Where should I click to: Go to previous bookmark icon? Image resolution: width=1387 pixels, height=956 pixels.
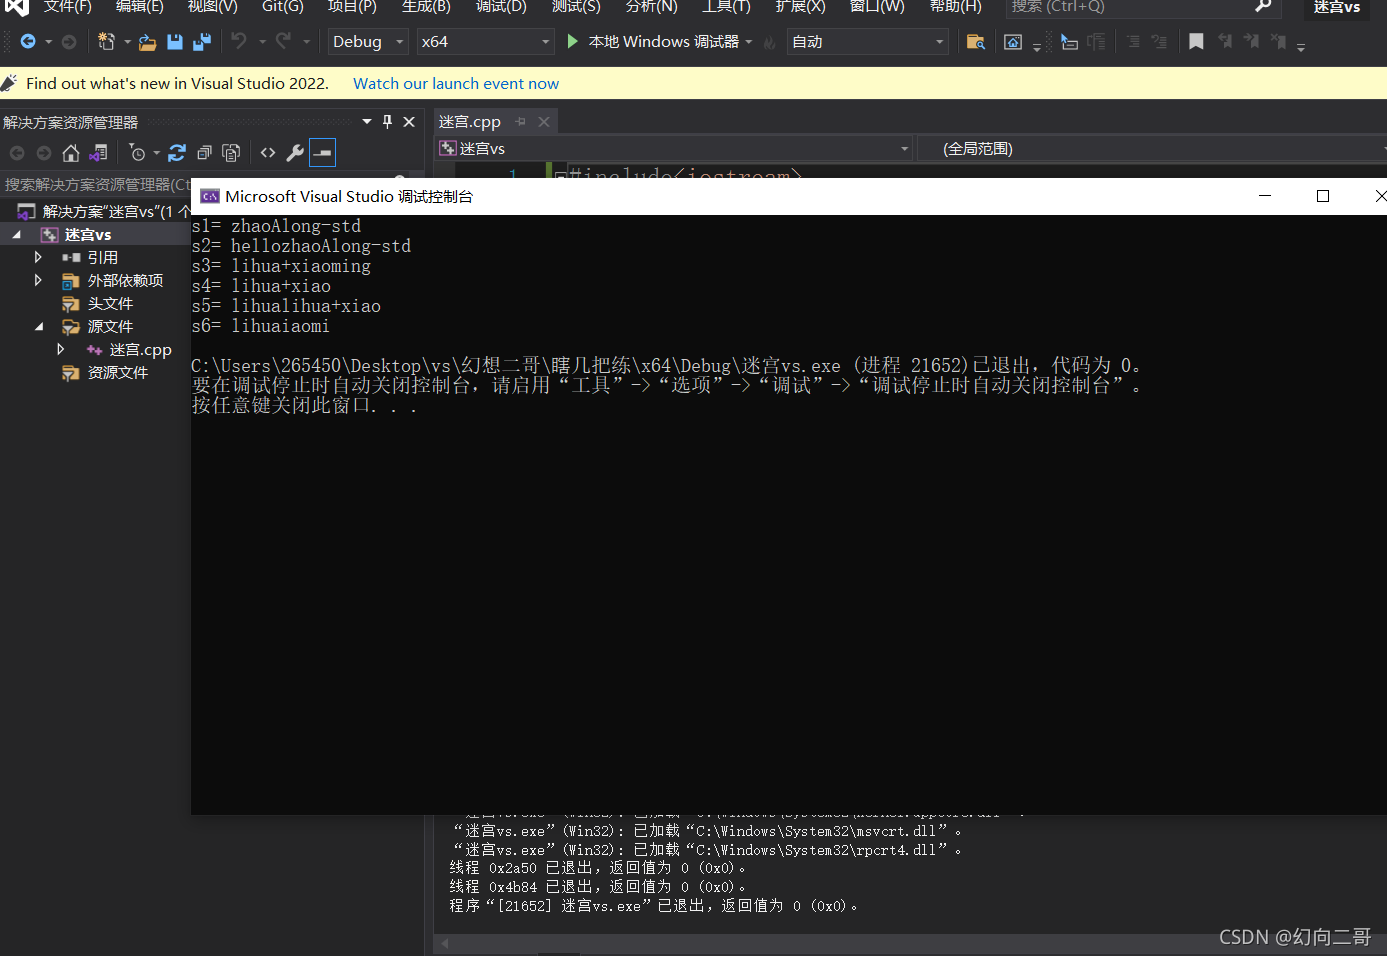tap(1225, 42)
